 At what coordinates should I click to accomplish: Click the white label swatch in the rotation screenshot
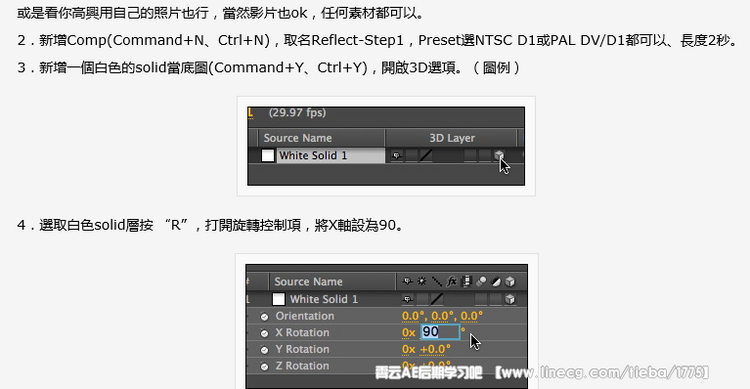pyautogui.click(x=278, y=299)
